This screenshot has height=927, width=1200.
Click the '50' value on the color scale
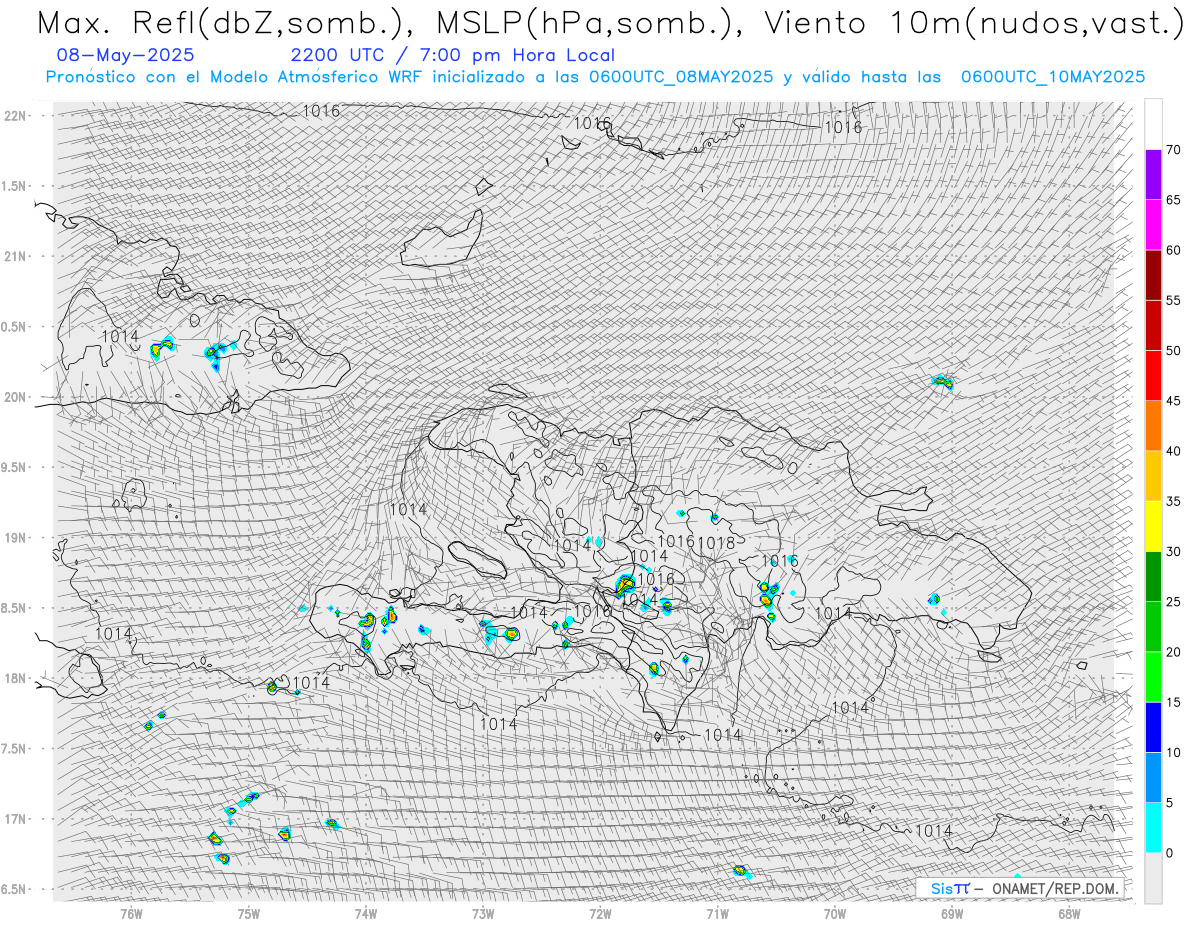click(x=1173, y=351)
